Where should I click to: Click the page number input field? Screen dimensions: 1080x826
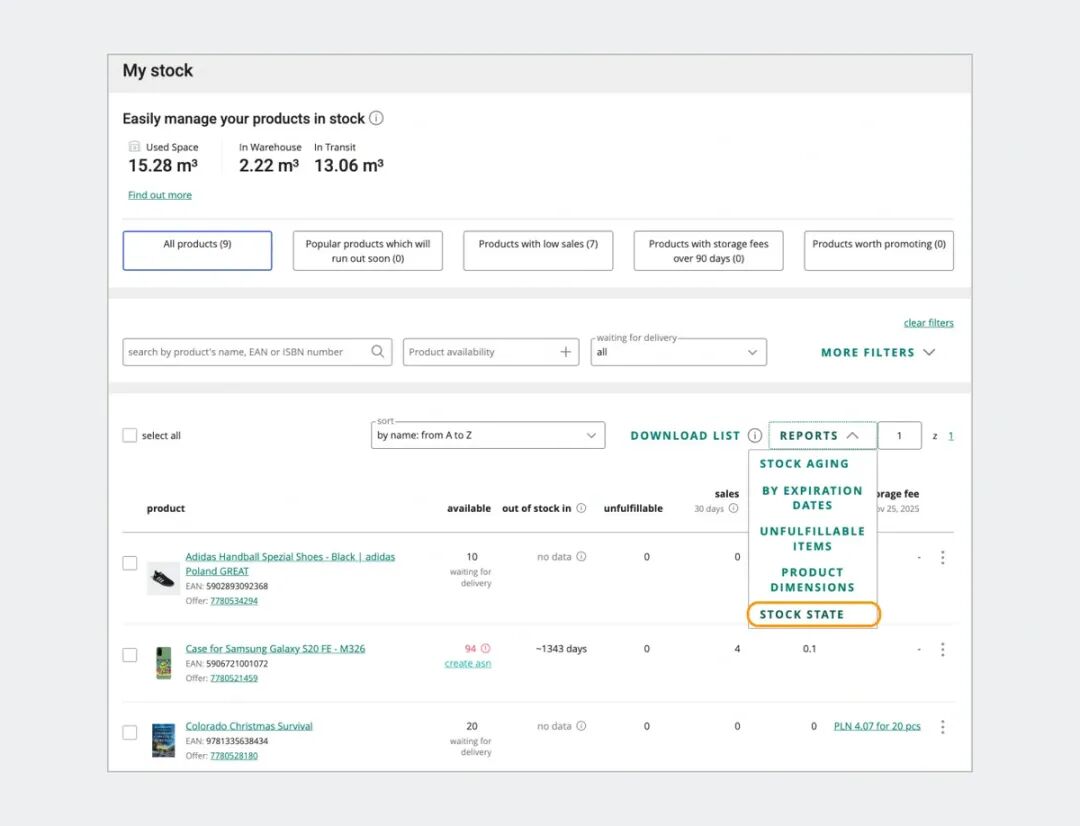(x=899, y=436)
